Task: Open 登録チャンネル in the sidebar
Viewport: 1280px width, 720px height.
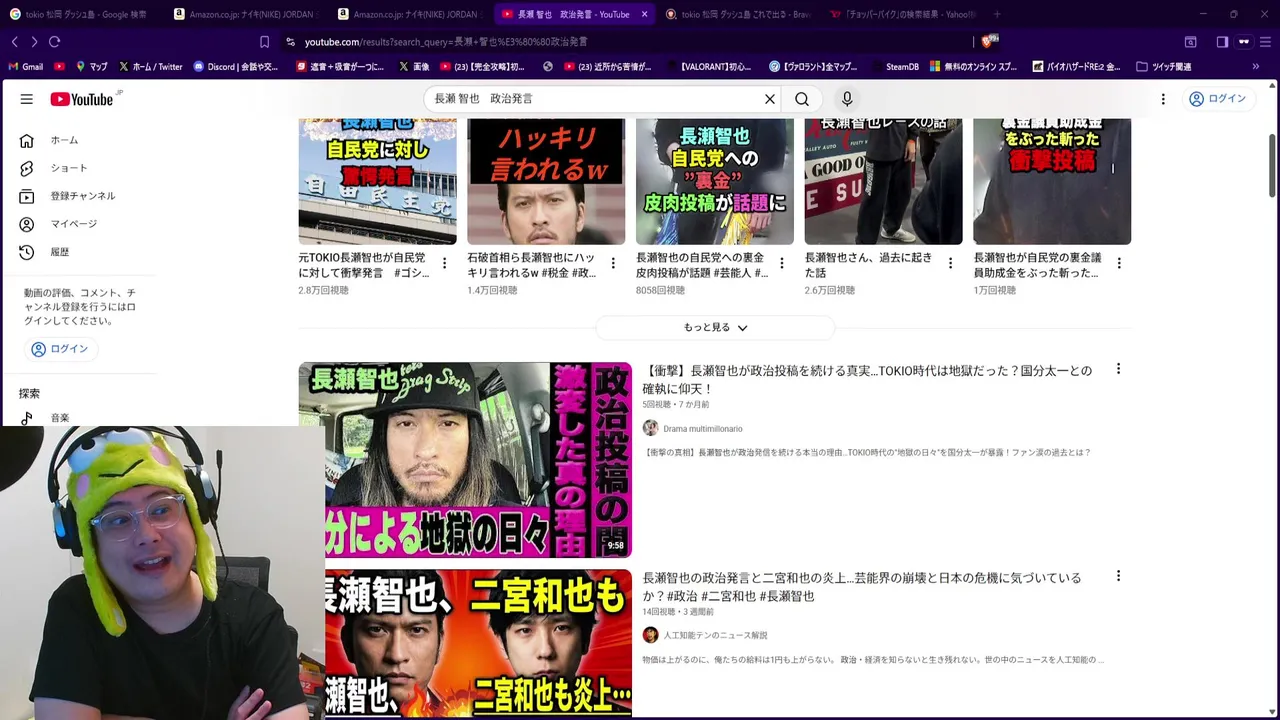Action: pos(82,196)
